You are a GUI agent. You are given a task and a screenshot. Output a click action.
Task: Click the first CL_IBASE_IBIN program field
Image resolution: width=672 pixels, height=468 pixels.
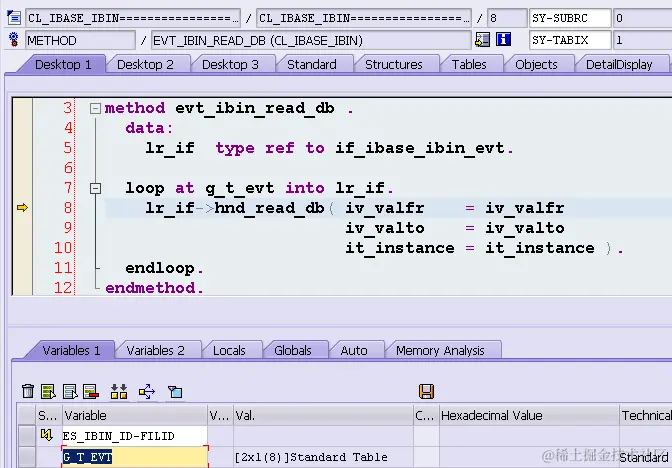click(133, 18)
